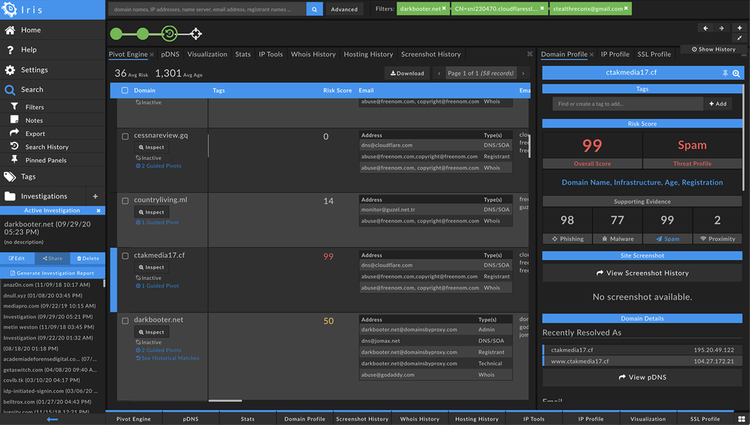Toggle the select-all checkbox in Domain header

coord(125,90)
